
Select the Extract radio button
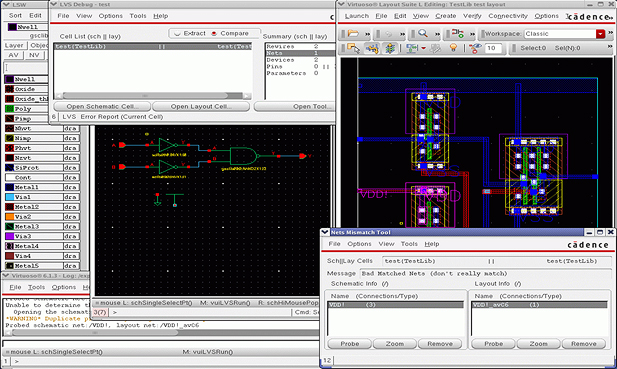177,33
